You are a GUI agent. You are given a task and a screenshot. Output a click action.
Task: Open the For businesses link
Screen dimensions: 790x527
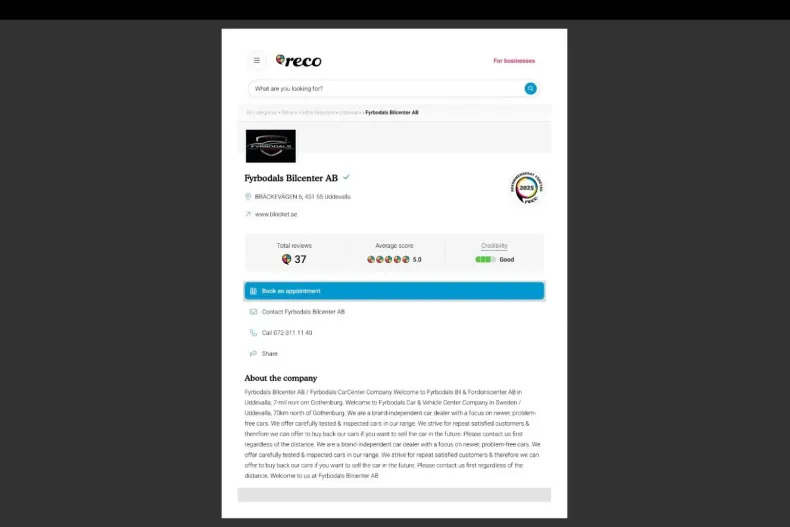pos(514,61)
